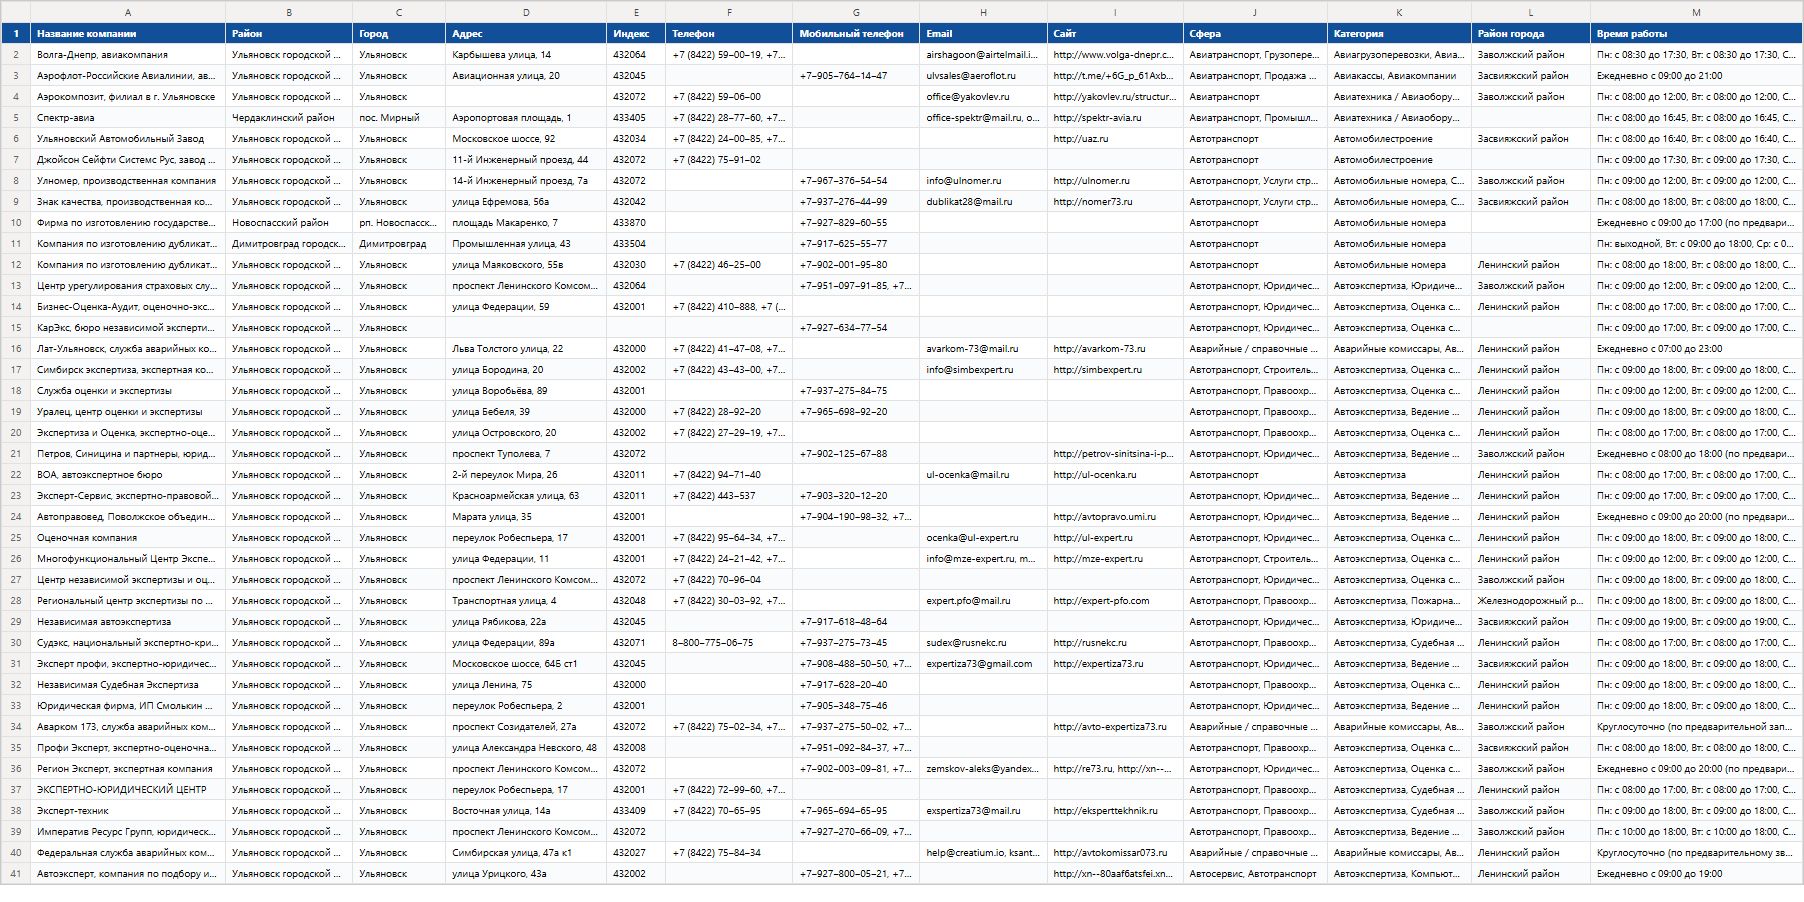Image resolution: width=1804 pixels, height=902 pixels.
Task: Select the address "Транспортная улица, 4"
Action: pos(526,601)
